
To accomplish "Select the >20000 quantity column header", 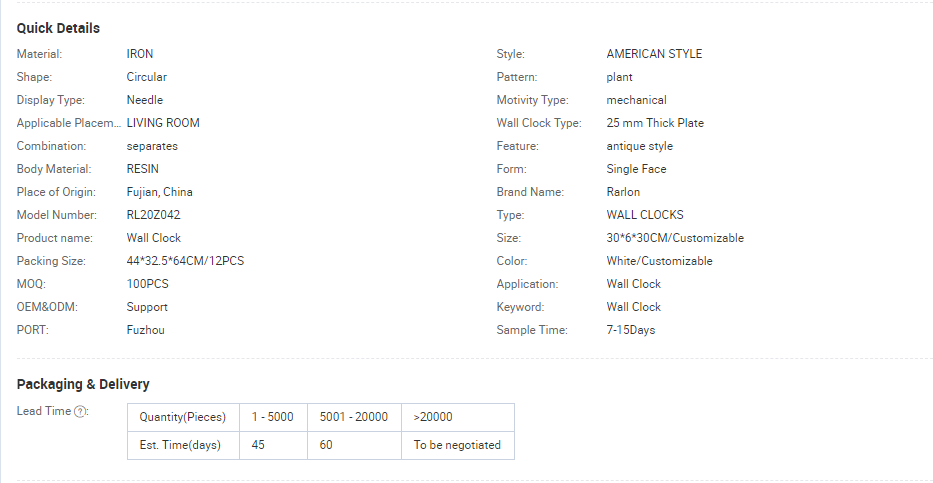I will tap(433, 417).
